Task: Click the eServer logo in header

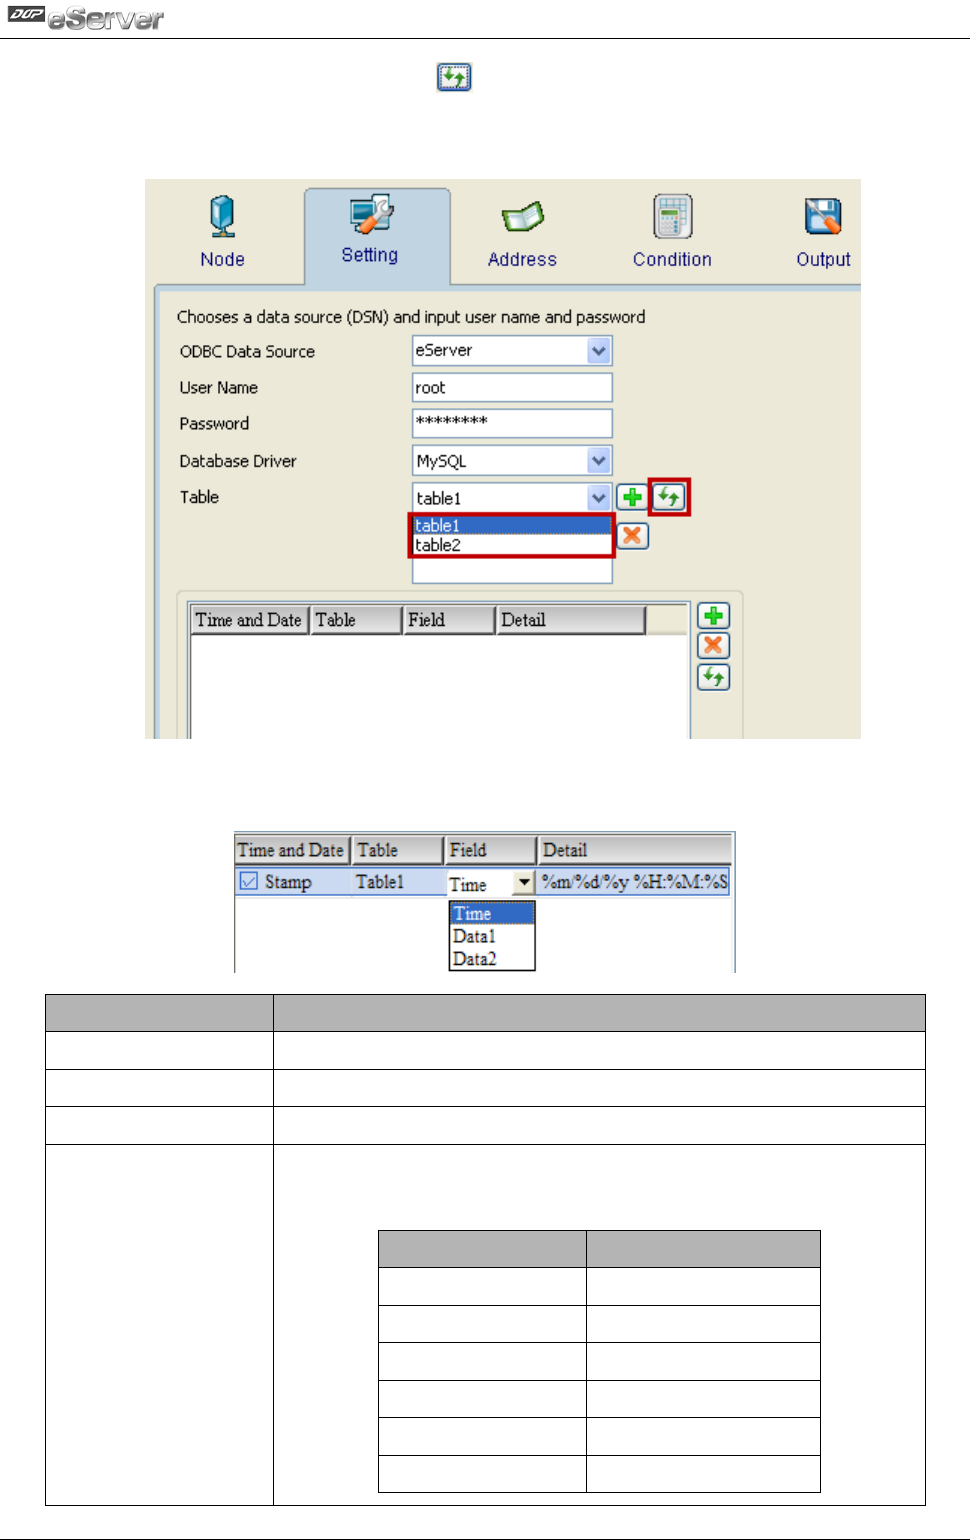Action: tap(86, 17)
